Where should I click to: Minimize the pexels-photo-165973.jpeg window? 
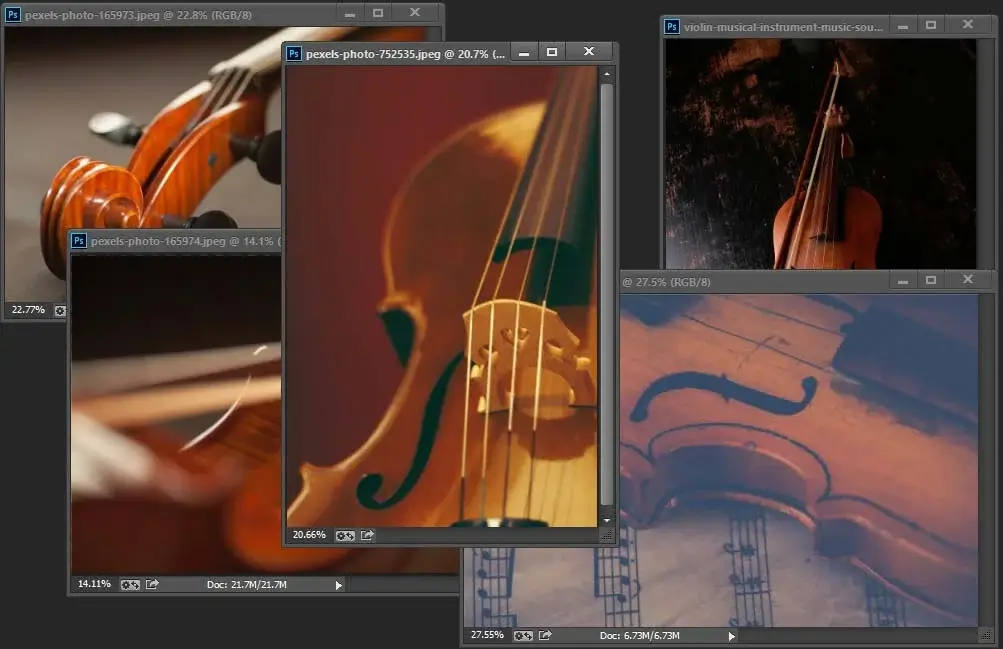pos(350,13)
